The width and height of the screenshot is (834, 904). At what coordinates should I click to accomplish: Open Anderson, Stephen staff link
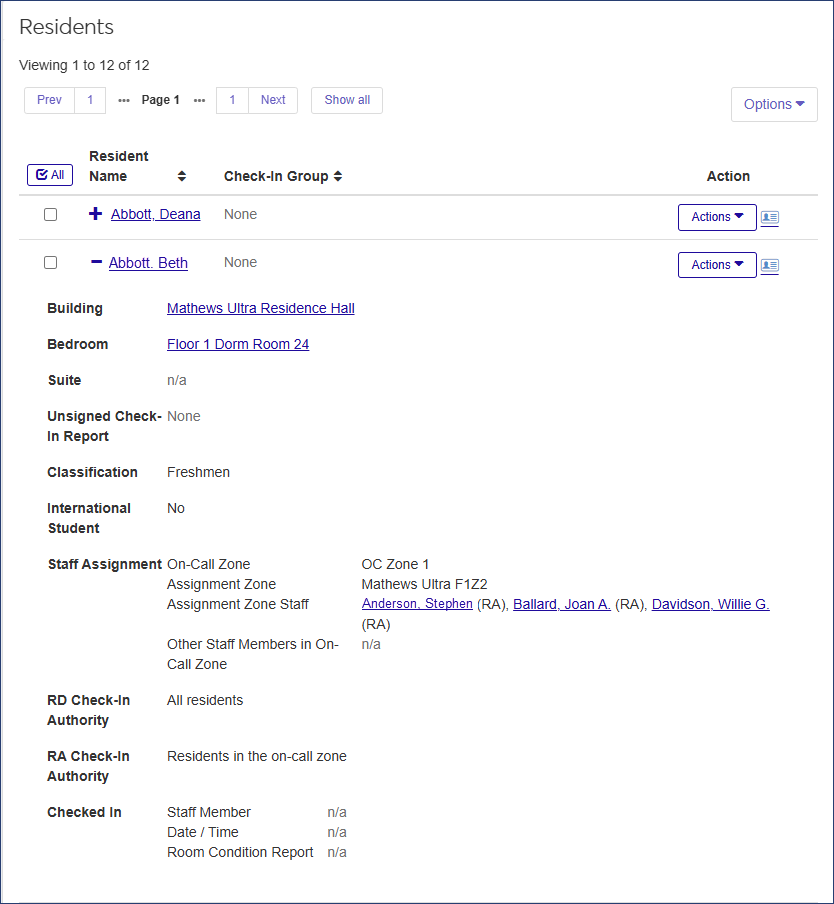(x=417, y=604)
